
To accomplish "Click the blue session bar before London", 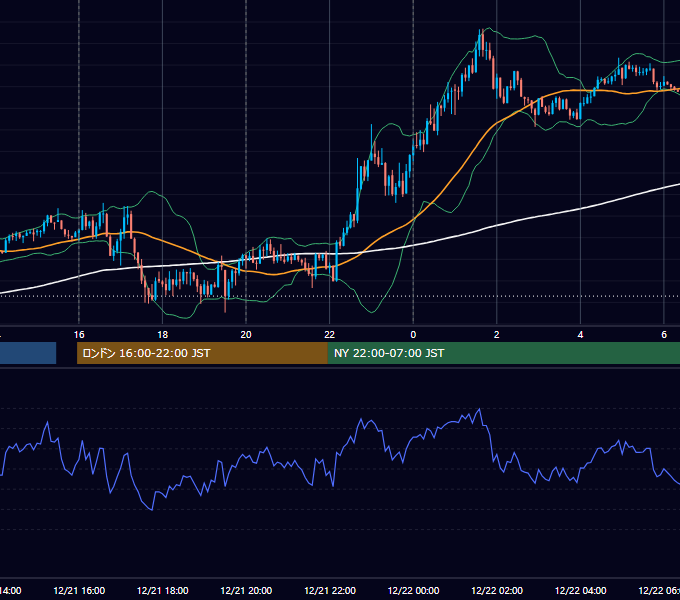I will (28, 353).
